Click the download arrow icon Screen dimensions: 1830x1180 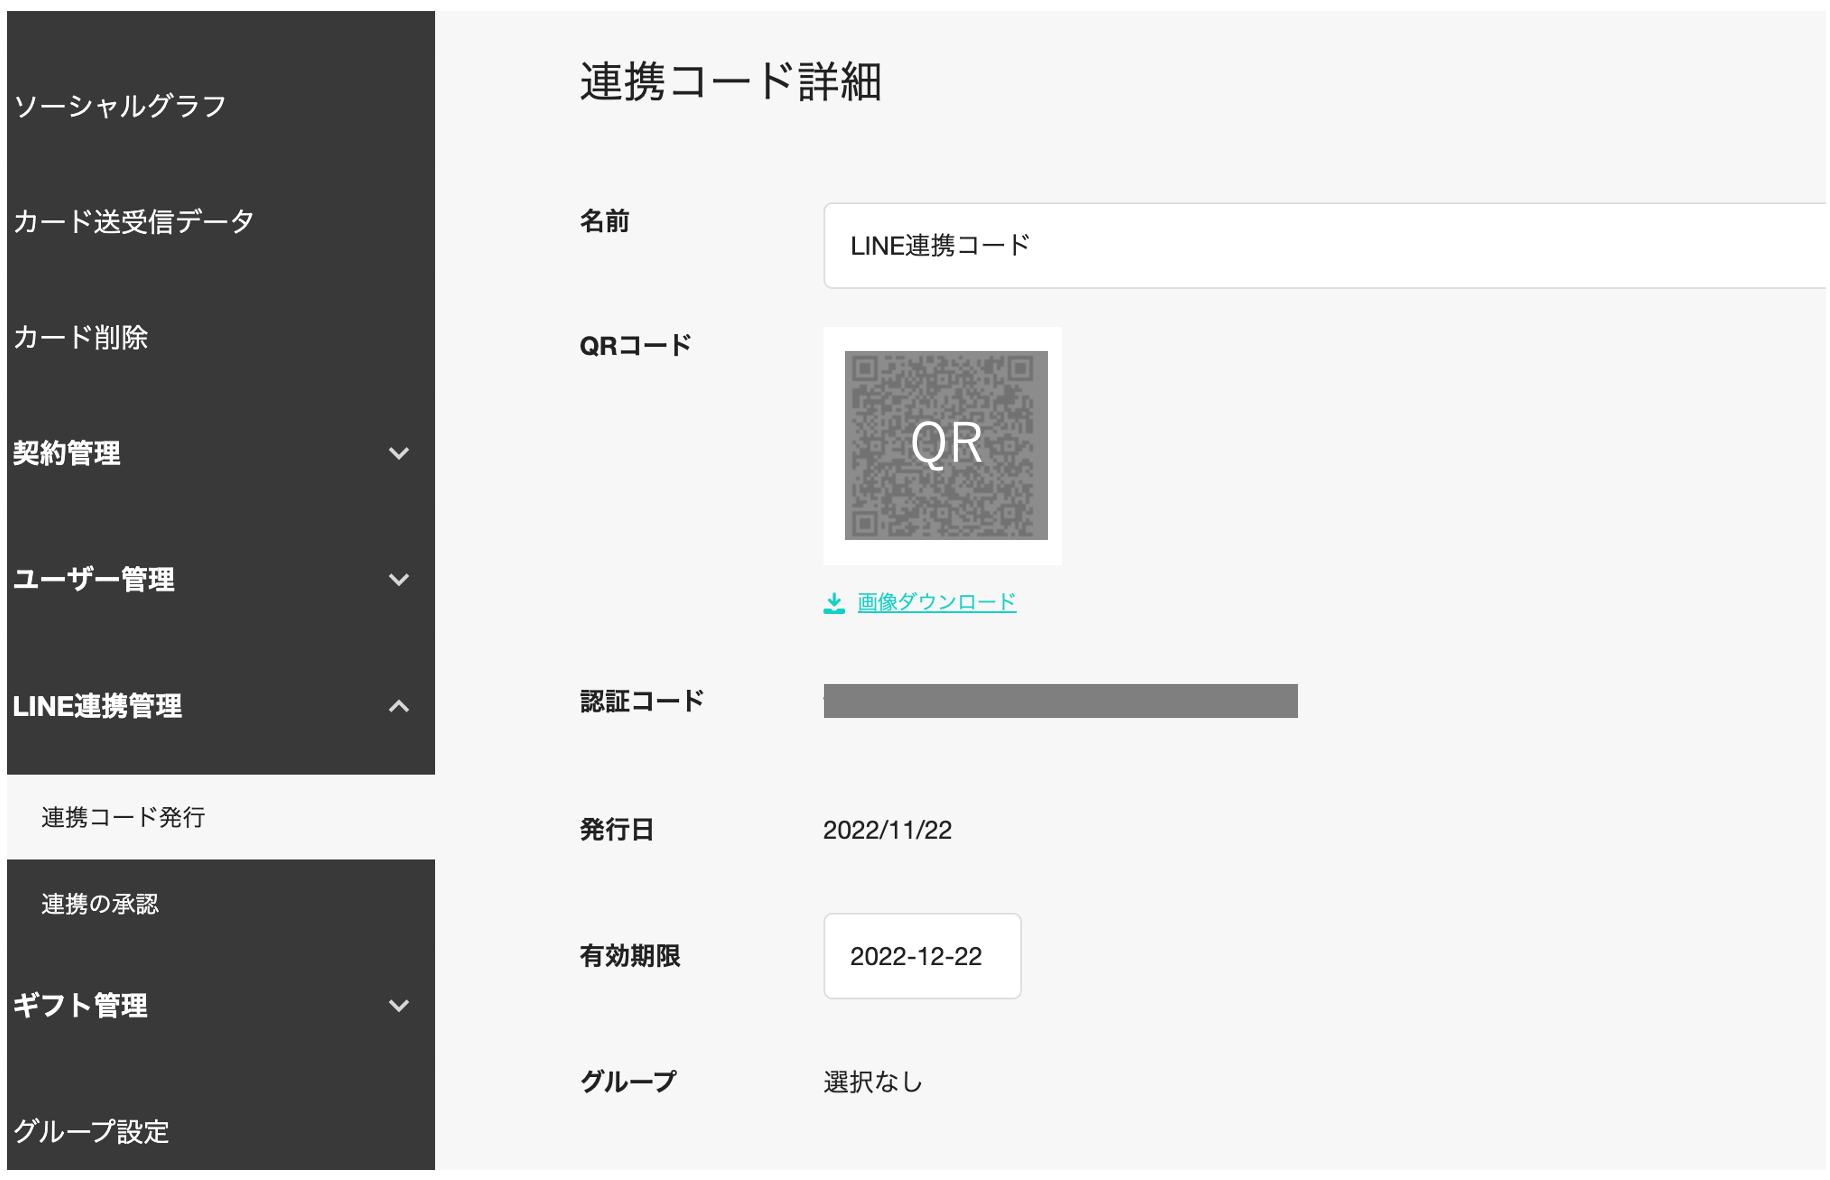pos(834,603)
